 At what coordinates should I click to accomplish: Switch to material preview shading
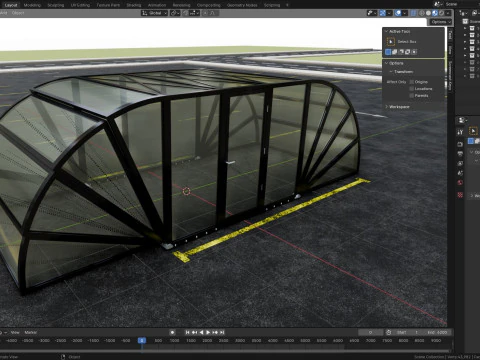tap(435, 13)
